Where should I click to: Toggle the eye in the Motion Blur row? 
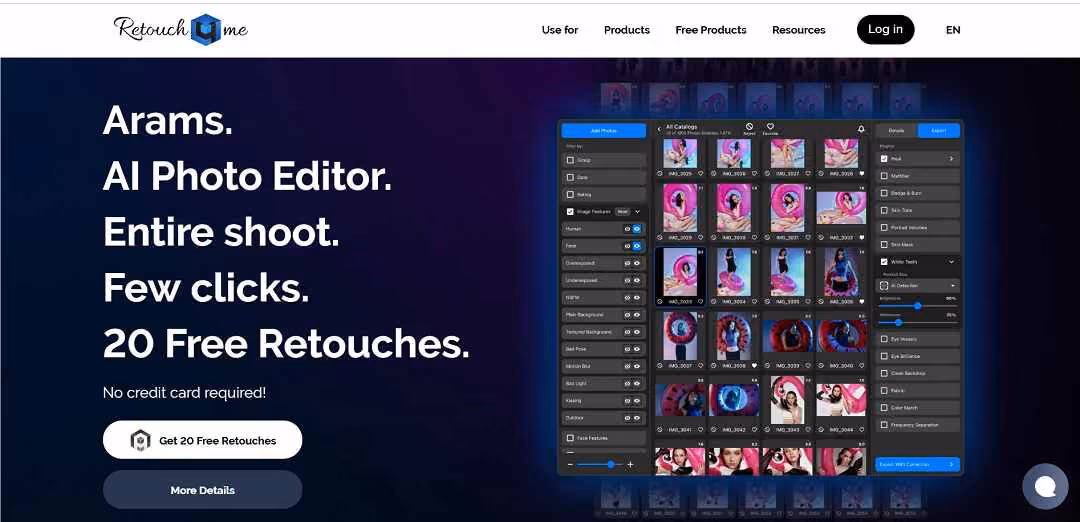[637, 366]
